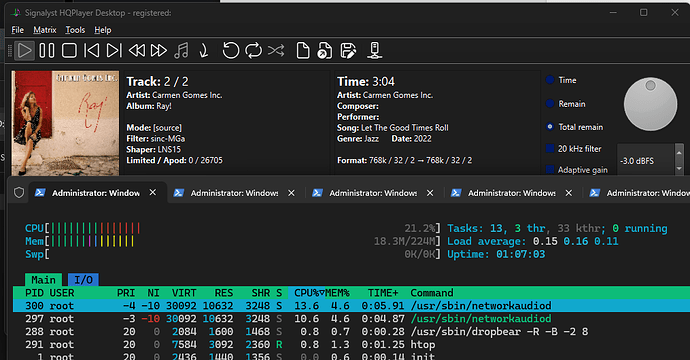Enable the Adaptive gain checkbox
Viewport: 690px width, 360px height.
pos(550,169)
